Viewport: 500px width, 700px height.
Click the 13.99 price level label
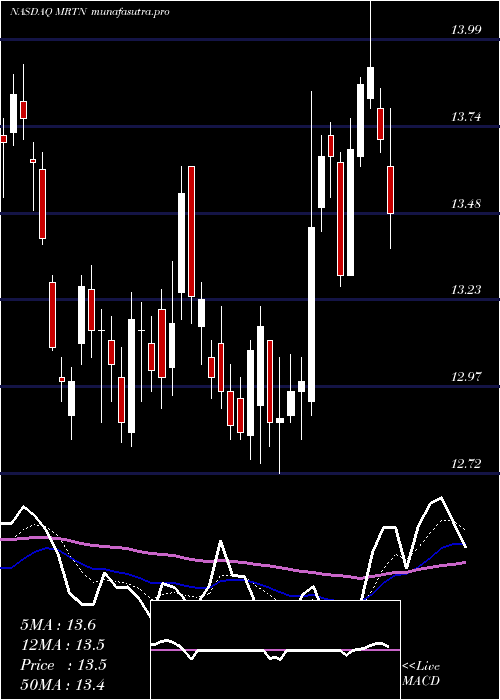coord(466,30)
